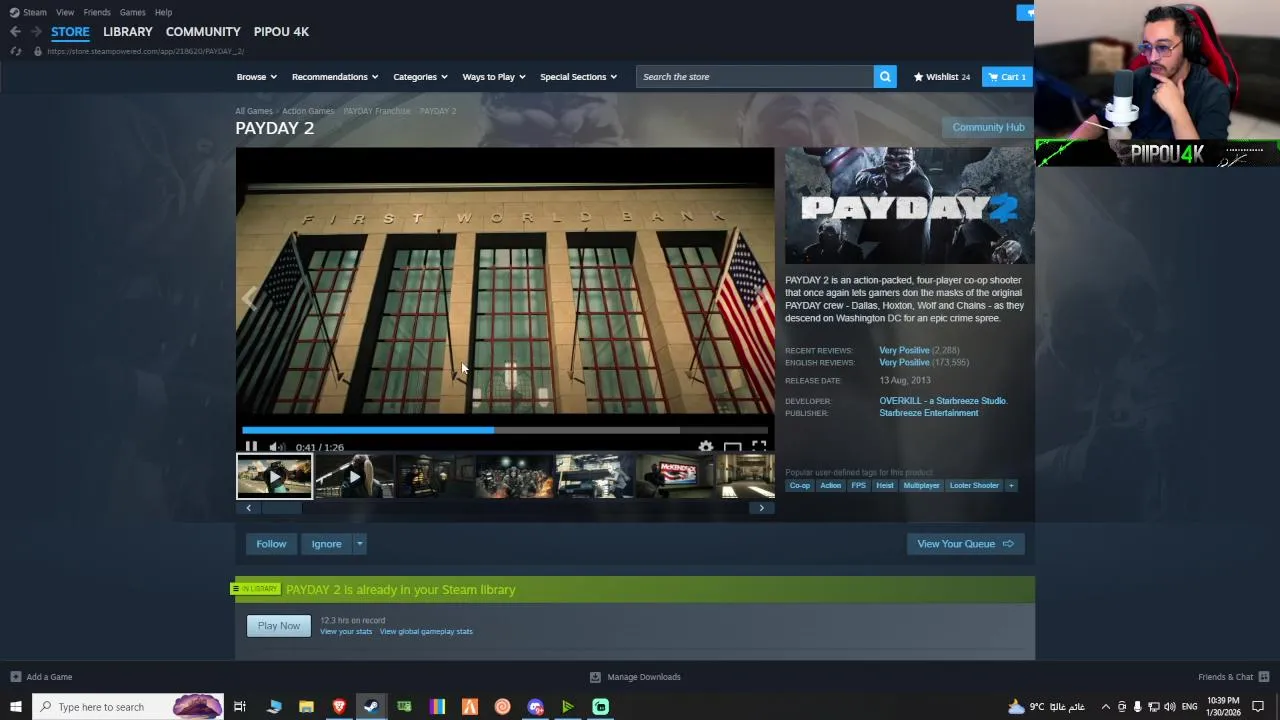Click the Play Now button
The image size is (1280, 720).
point(279,626)
